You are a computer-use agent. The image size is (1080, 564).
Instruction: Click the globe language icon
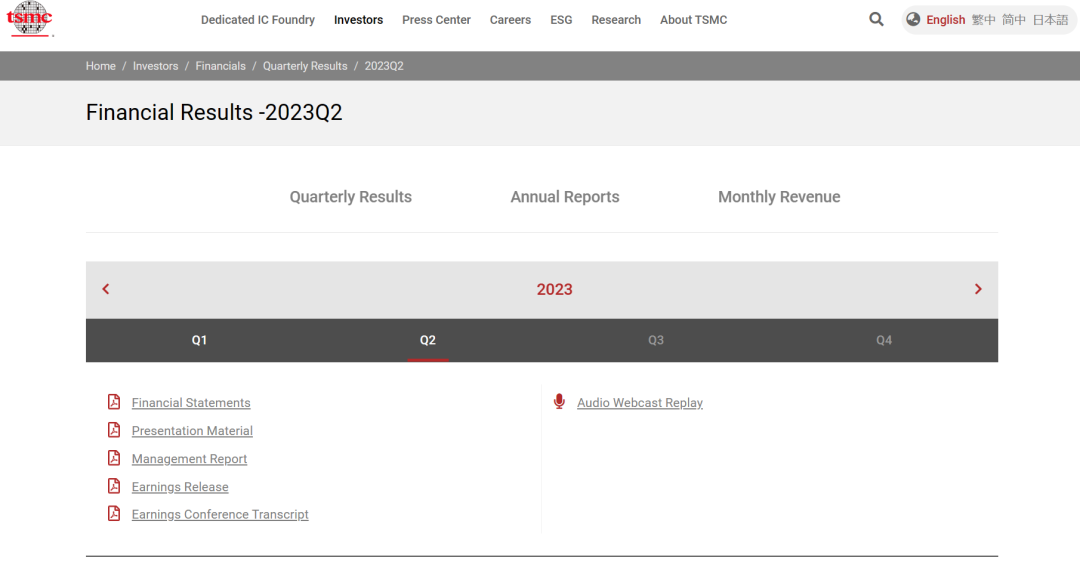point(913,19)
